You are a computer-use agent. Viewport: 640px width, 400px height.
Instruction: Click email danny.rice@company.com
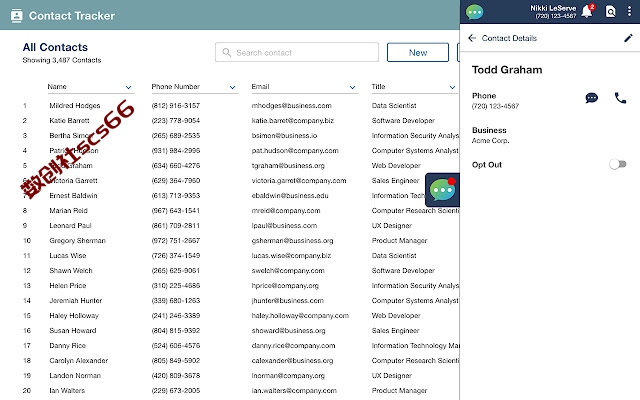pos(293,345)
